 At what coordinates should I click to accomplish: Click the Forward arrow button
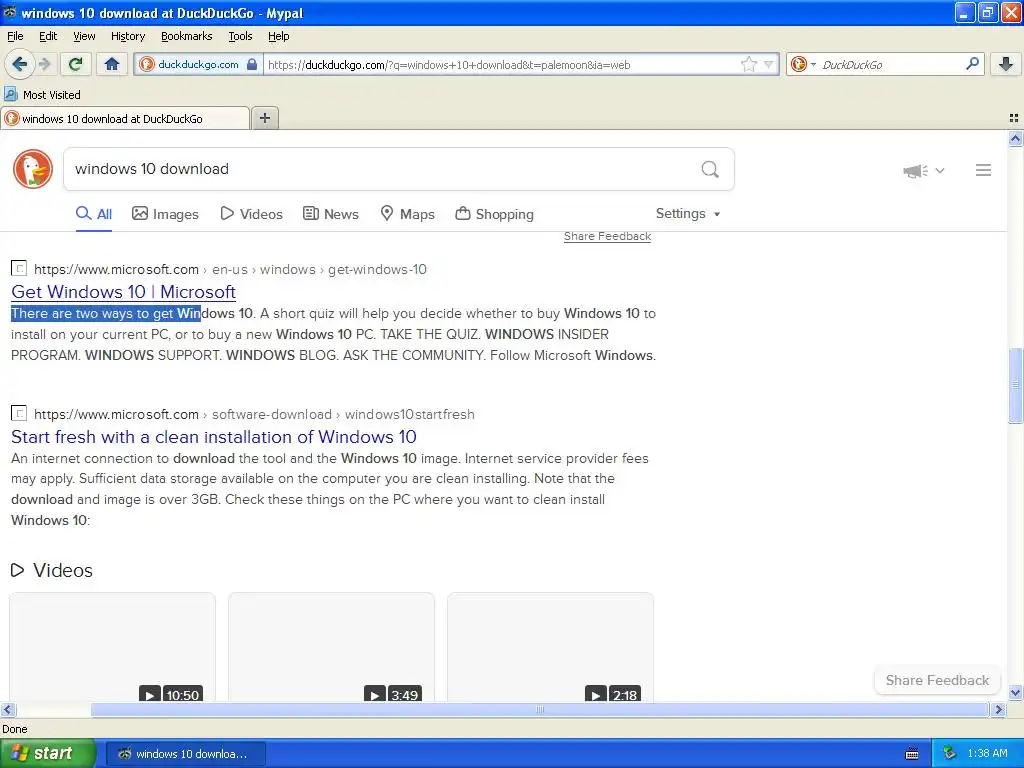pos(44,64)
